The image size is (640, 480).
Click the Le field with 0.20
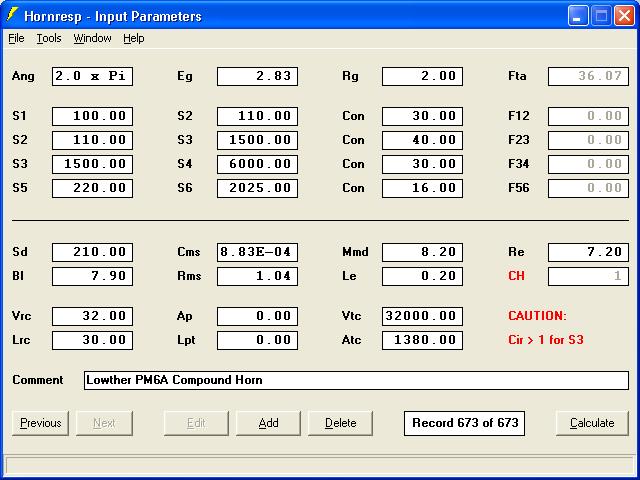422,276
